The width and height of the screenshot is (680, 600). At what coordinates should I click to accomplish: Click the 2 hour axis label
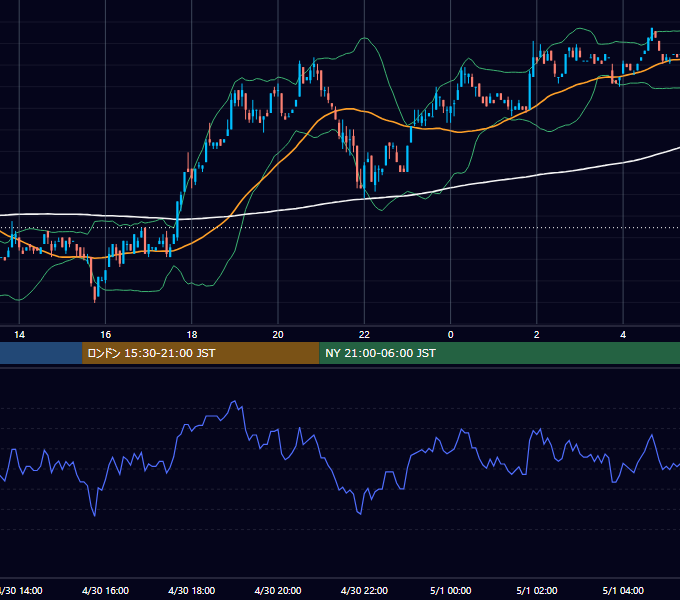536,335
